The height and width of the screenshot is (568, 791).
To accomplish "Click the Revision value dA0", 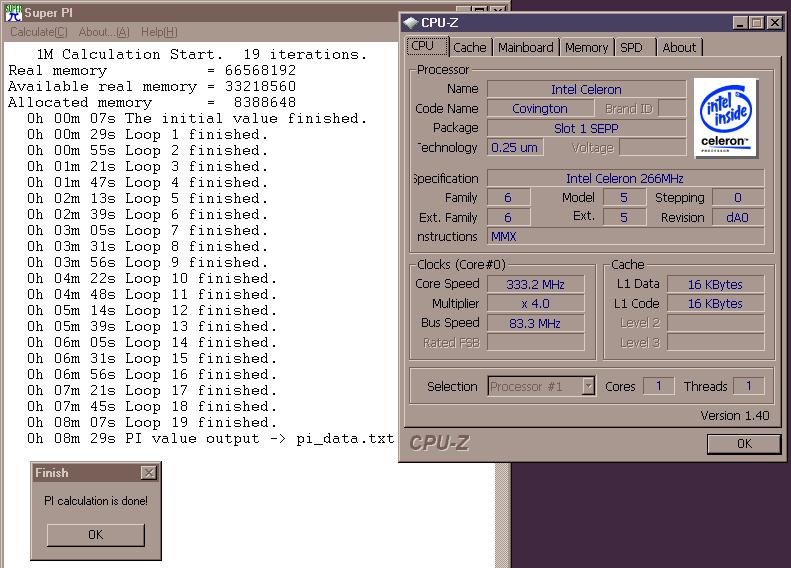I will point(738,217).
